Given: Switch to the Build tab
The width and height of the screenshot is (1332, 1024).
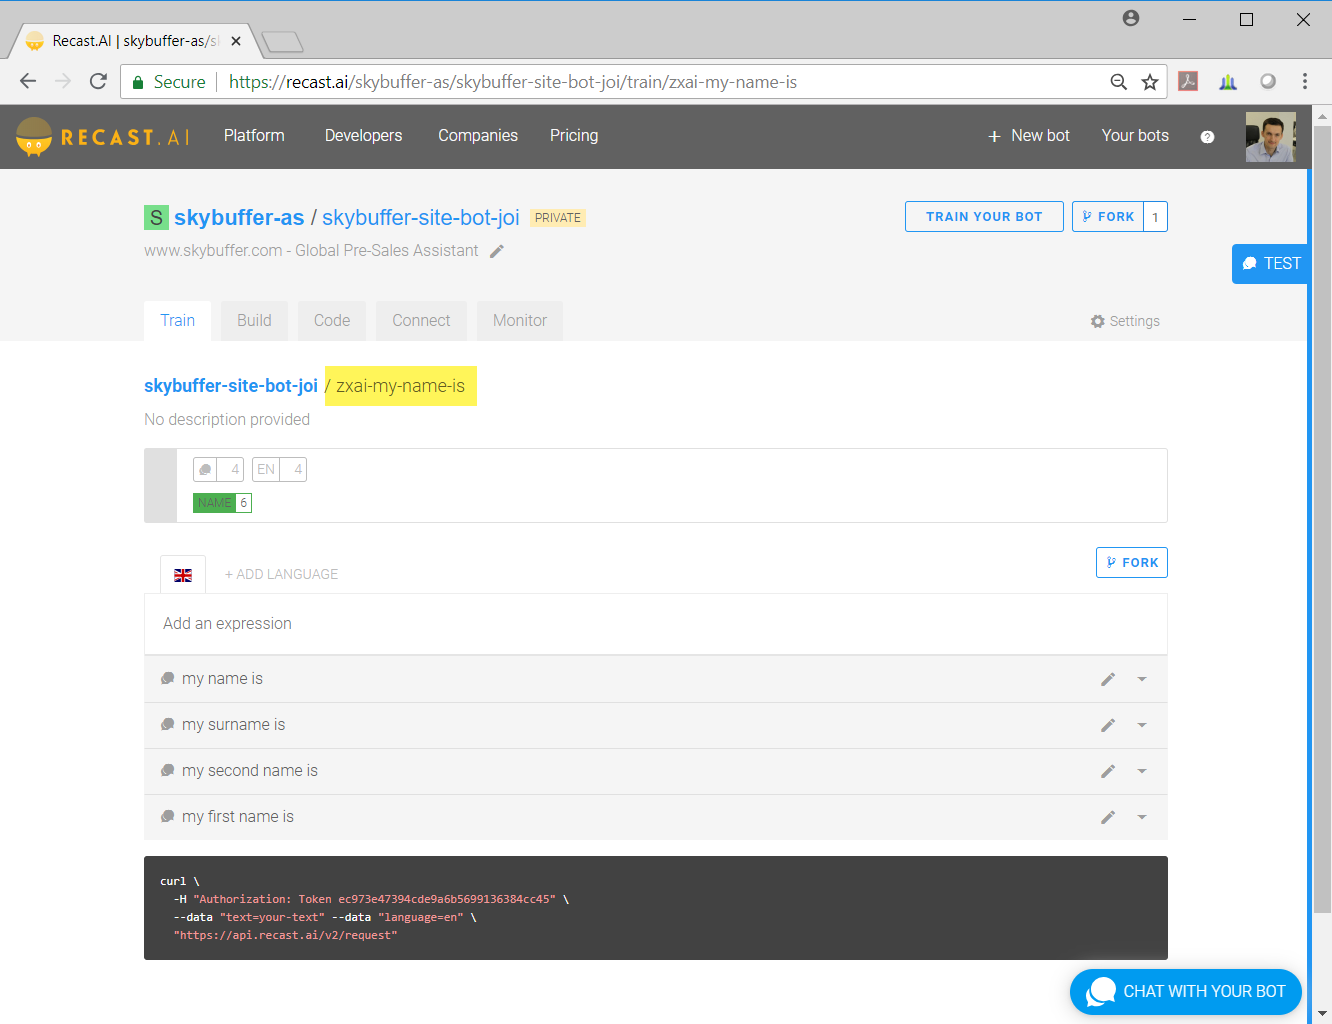Looking at the screenshot, I should pyautogui.click(x=254, y=321).
